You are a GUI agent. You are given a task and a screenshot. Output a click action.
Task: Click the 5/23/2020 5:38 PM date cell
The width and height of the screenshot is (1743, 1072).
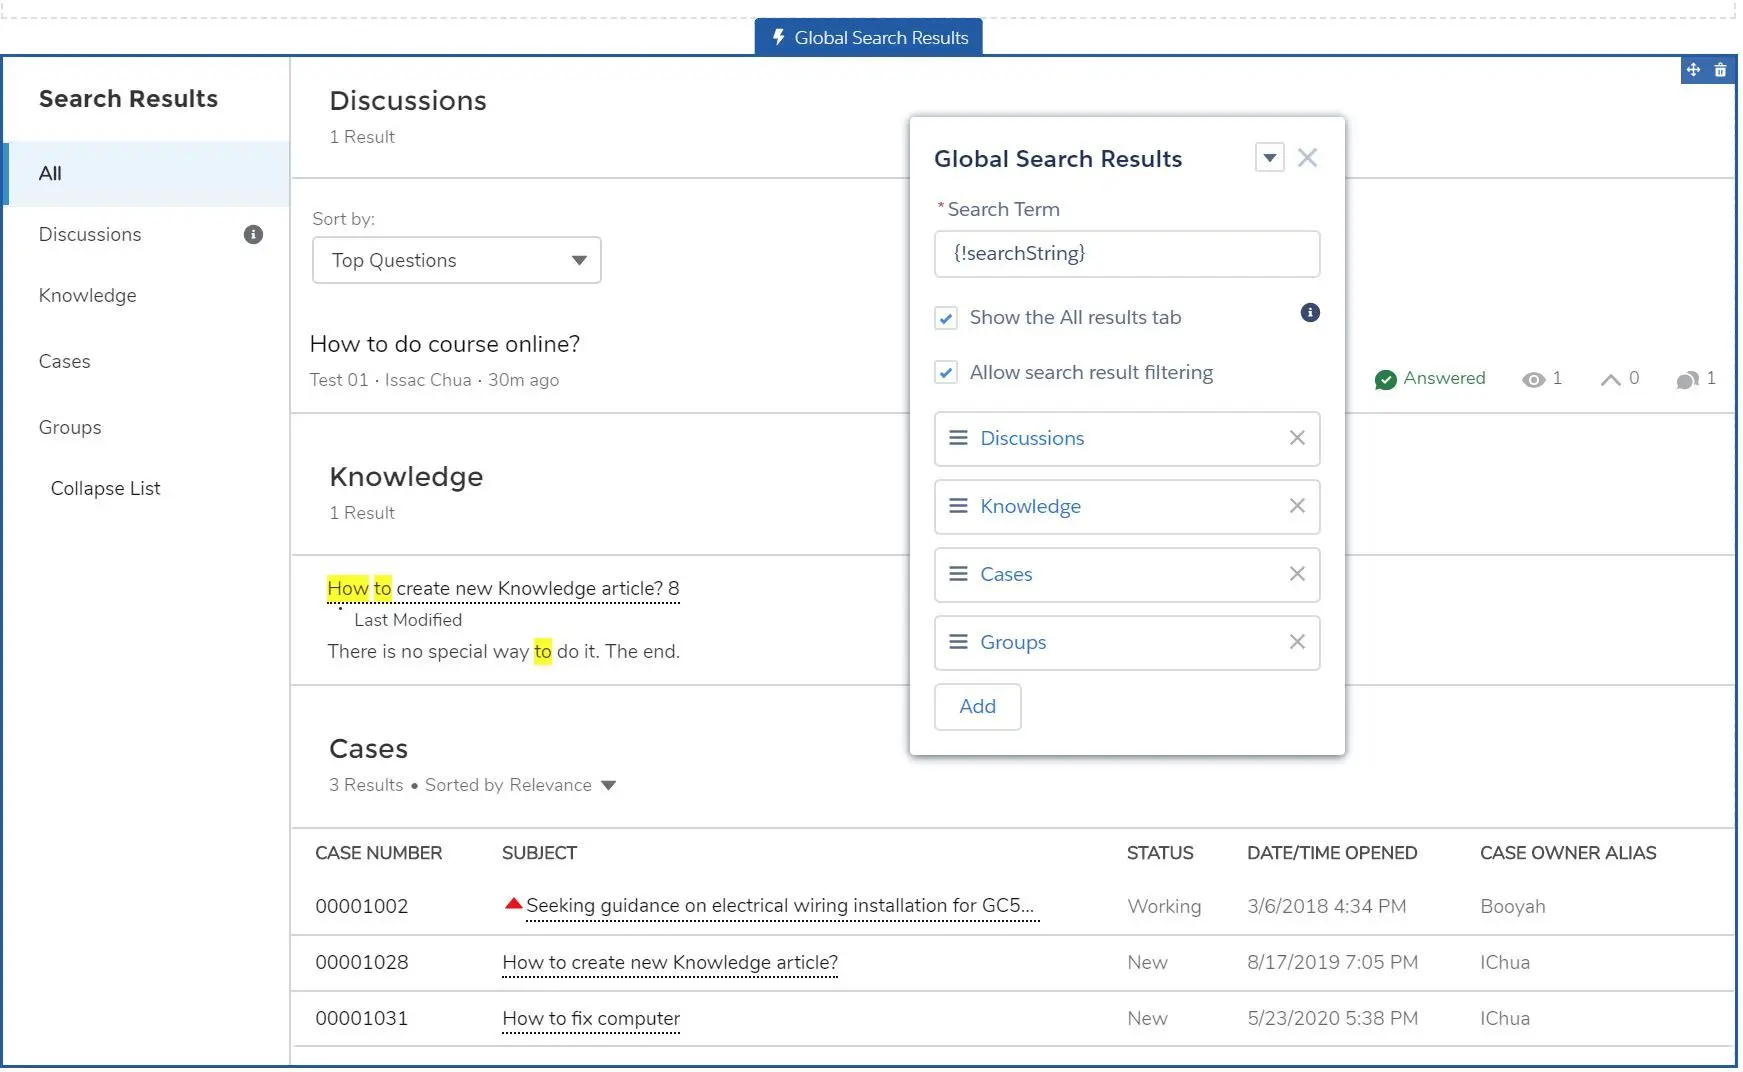point(1332,1018)
